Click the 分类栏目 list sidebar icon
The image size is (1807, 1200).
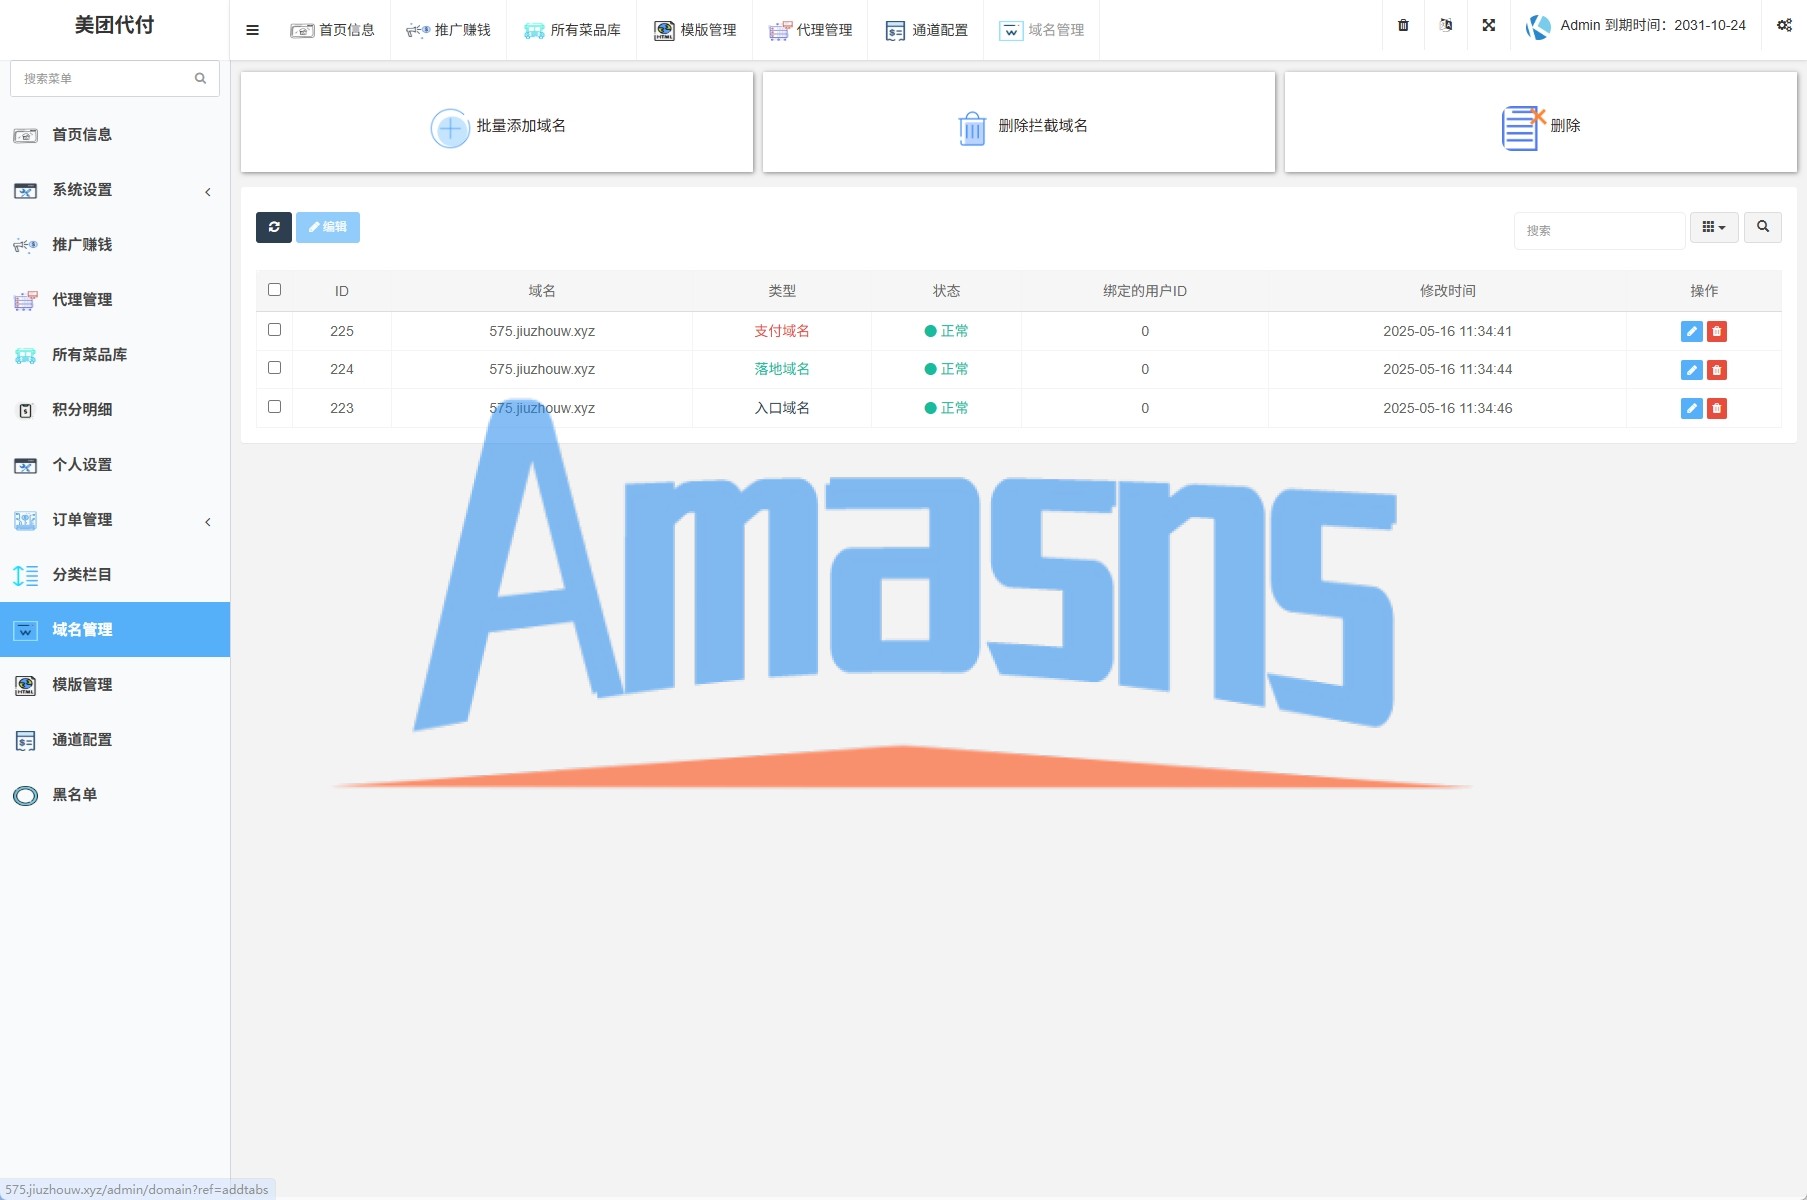coord(25,575)
